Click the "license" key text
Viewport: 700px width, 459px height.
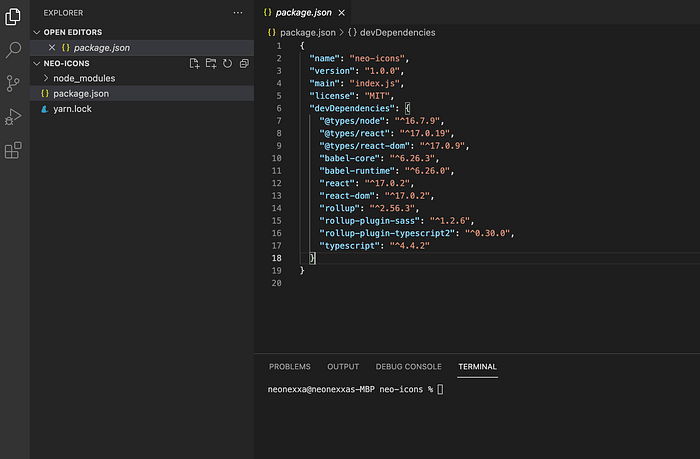click(x=332, y=96)
